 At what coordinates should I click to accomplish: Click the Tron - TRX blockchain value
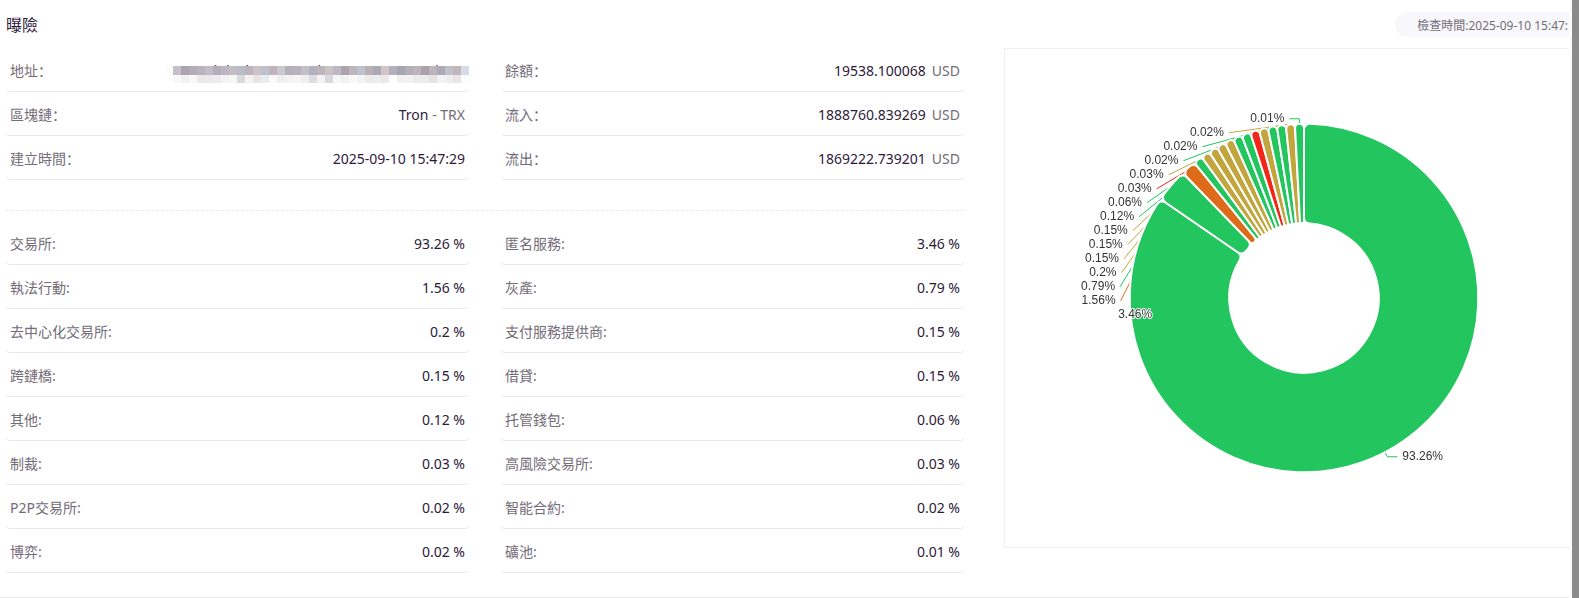click(x=431, y=115)
